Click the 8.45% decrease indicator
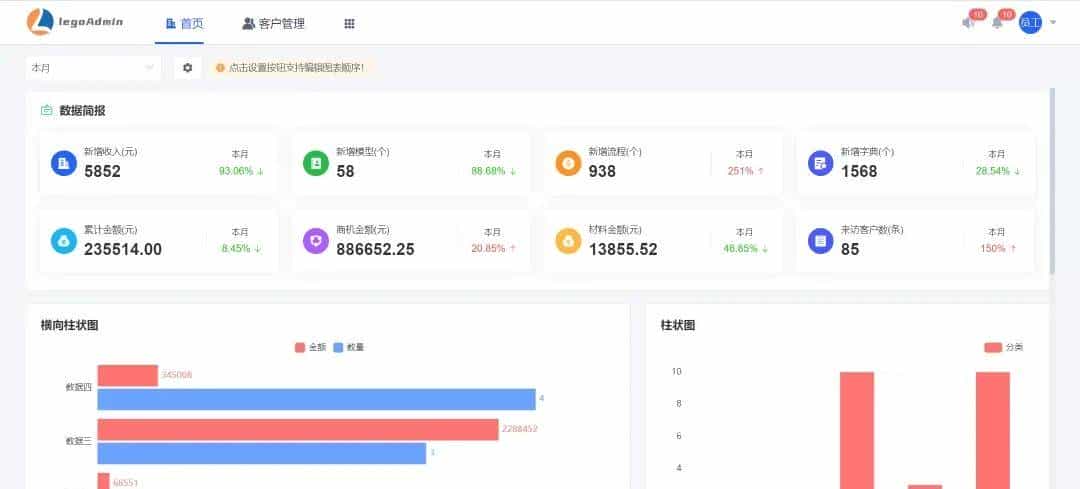 [241, 249]
